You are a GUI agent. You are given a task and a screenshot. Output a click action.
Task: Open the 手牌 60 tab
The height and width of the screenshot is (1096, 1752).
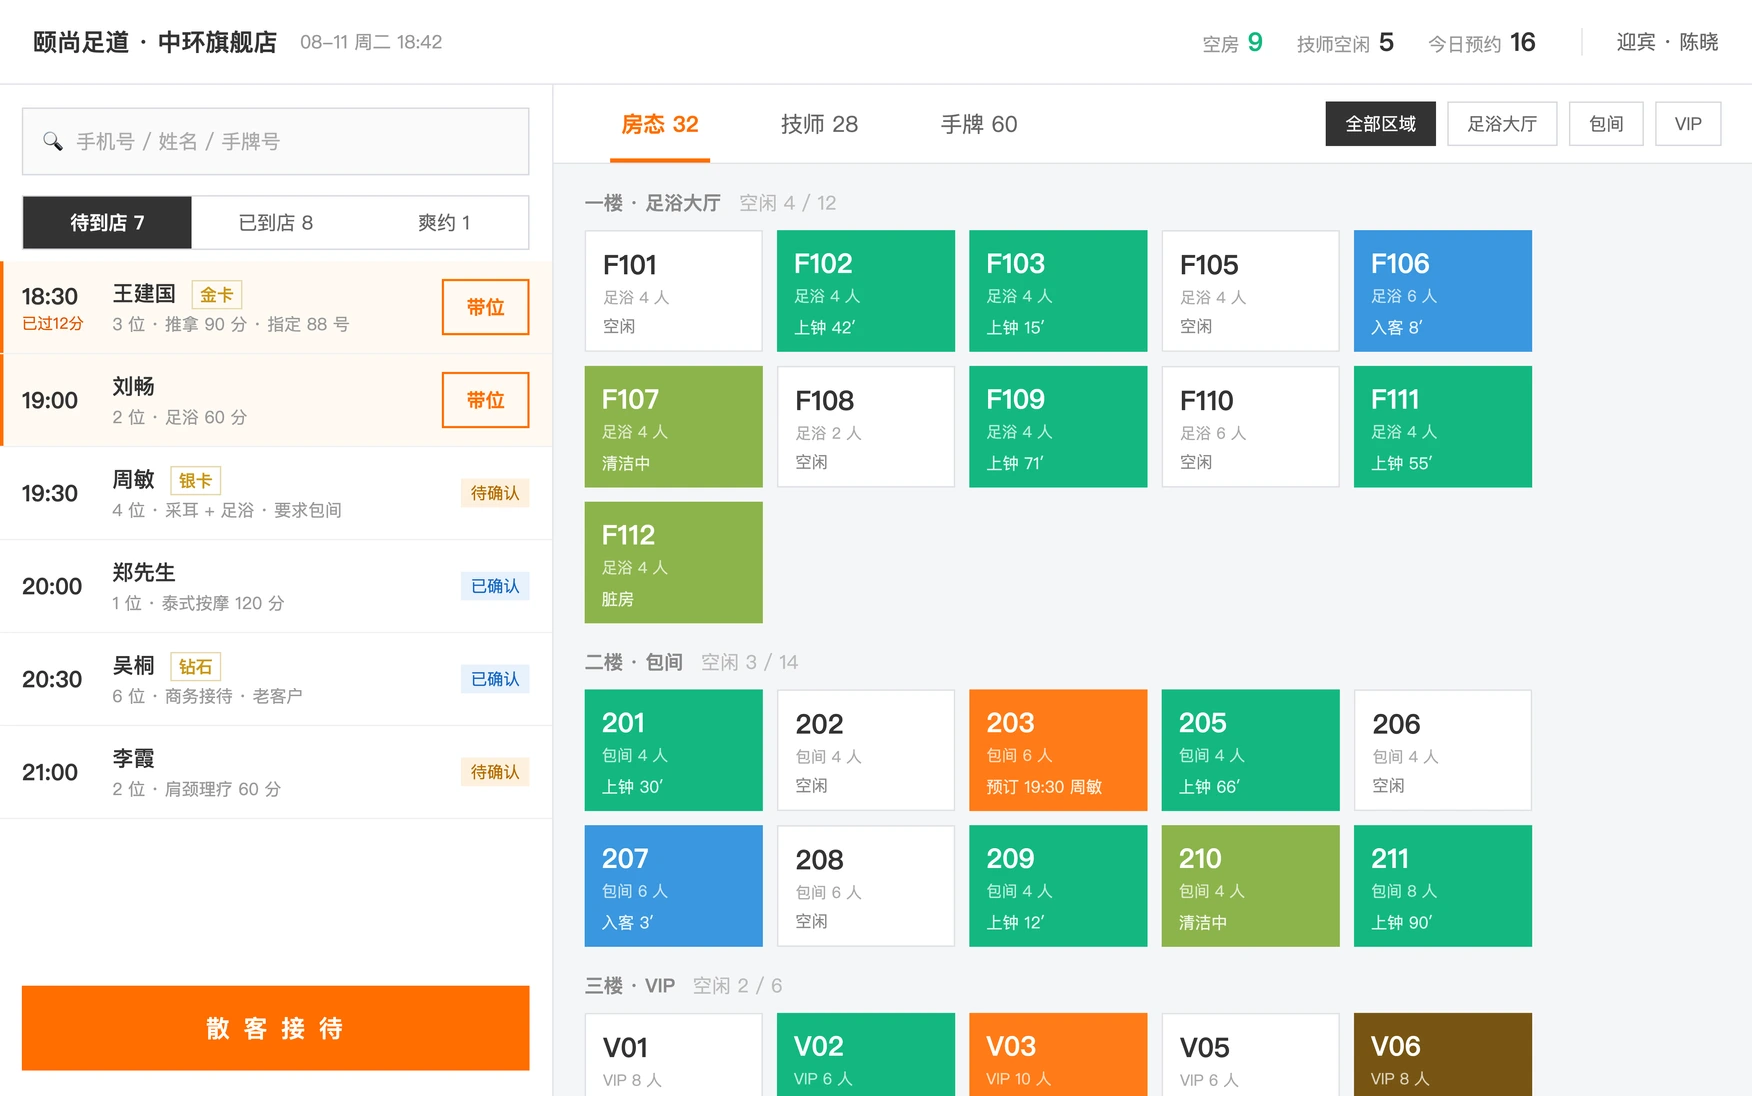[x=979, y=124]
